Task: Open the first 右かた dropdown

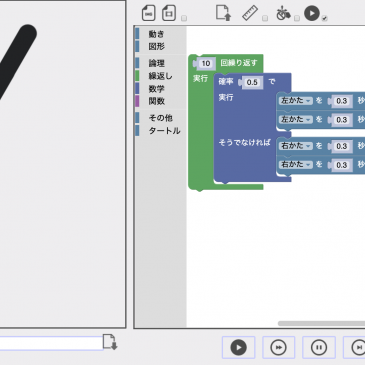Action: click(296, 146)
